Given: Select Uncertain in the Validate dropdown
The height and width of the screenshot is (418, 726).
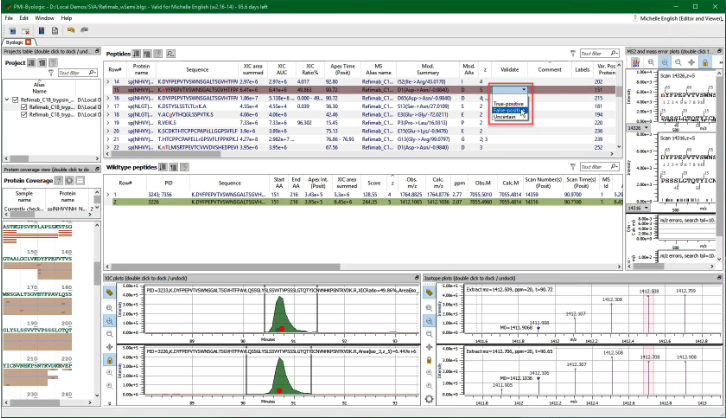Looking at the screenshot, I should click(x=509, y=117).
